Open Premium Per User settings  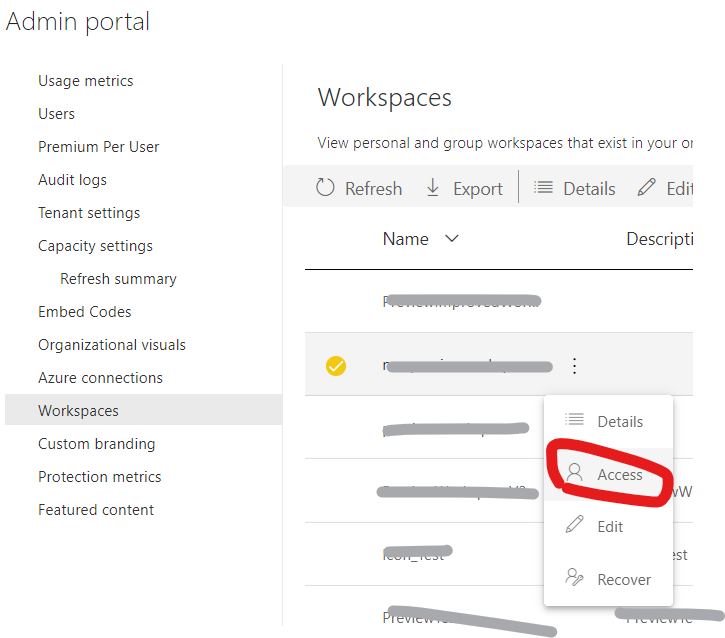point(98,147)
